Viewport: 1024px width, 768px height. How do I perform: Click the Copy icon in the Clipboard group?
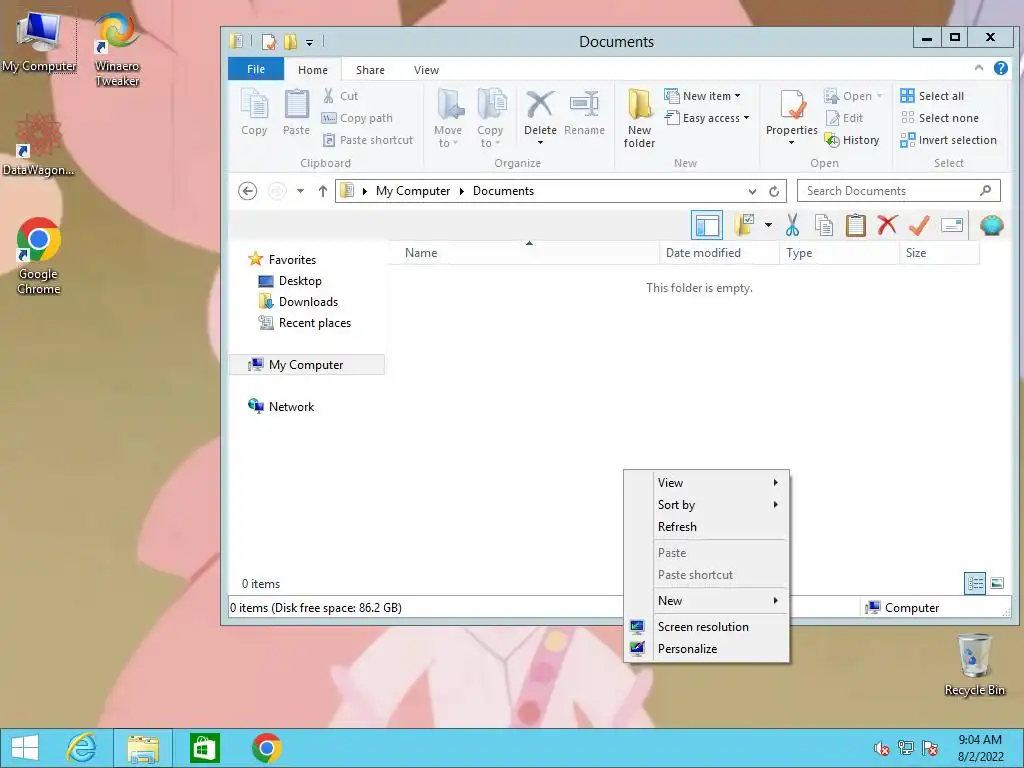pos(254,112)
